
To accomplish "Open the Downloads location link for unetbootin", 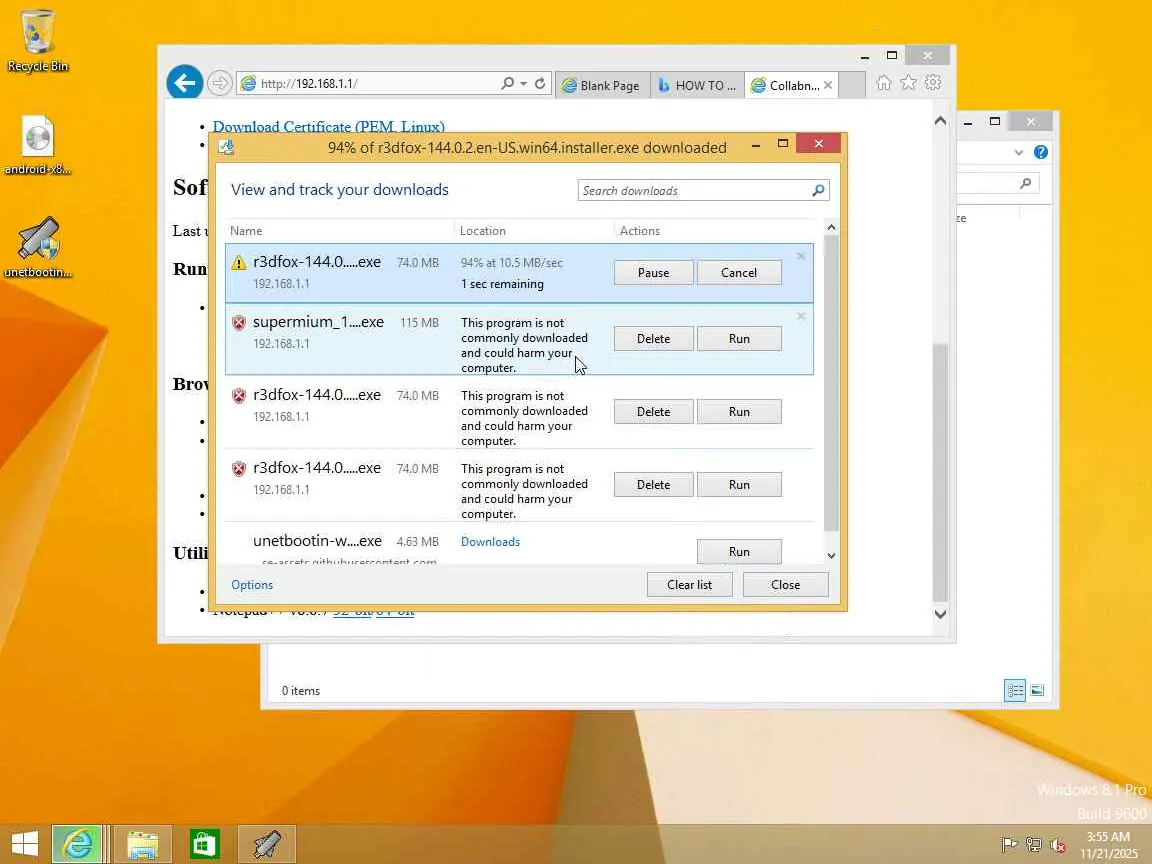I will [490, 541].
